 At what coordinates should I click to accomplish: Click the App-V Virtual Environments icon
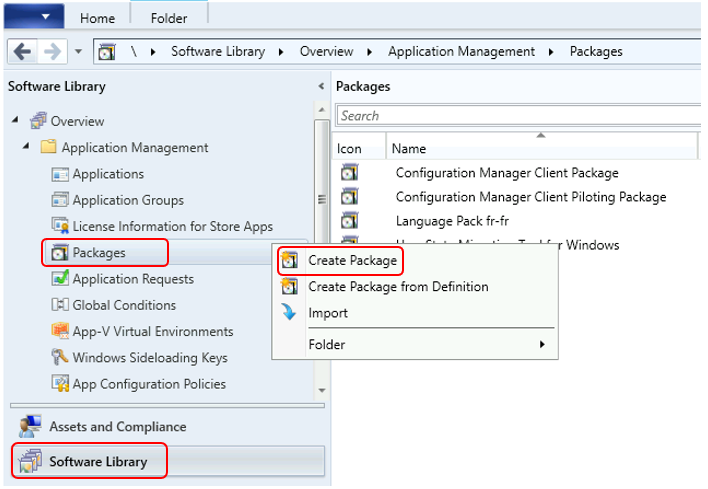click(x=60, y=331)
